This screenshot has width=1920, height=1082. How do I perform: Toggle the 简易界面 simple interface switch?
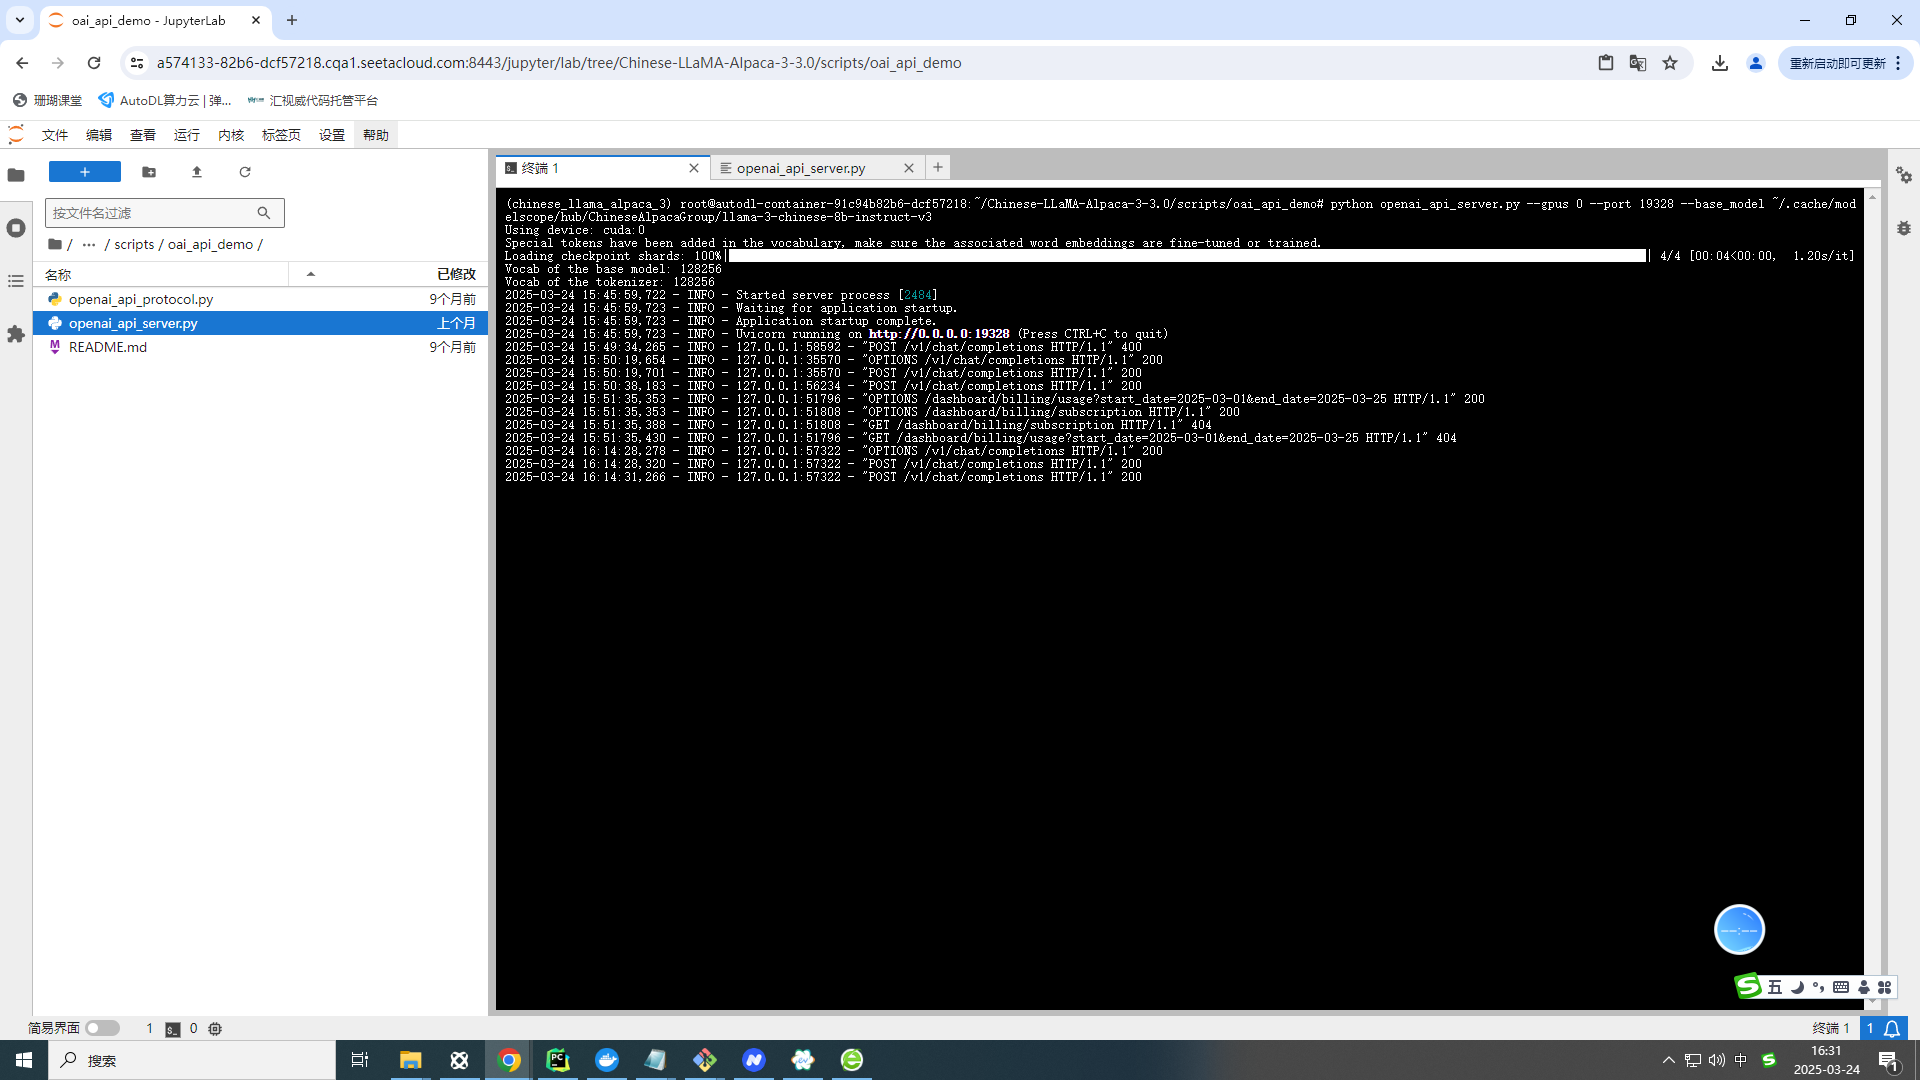[102, 1029]
